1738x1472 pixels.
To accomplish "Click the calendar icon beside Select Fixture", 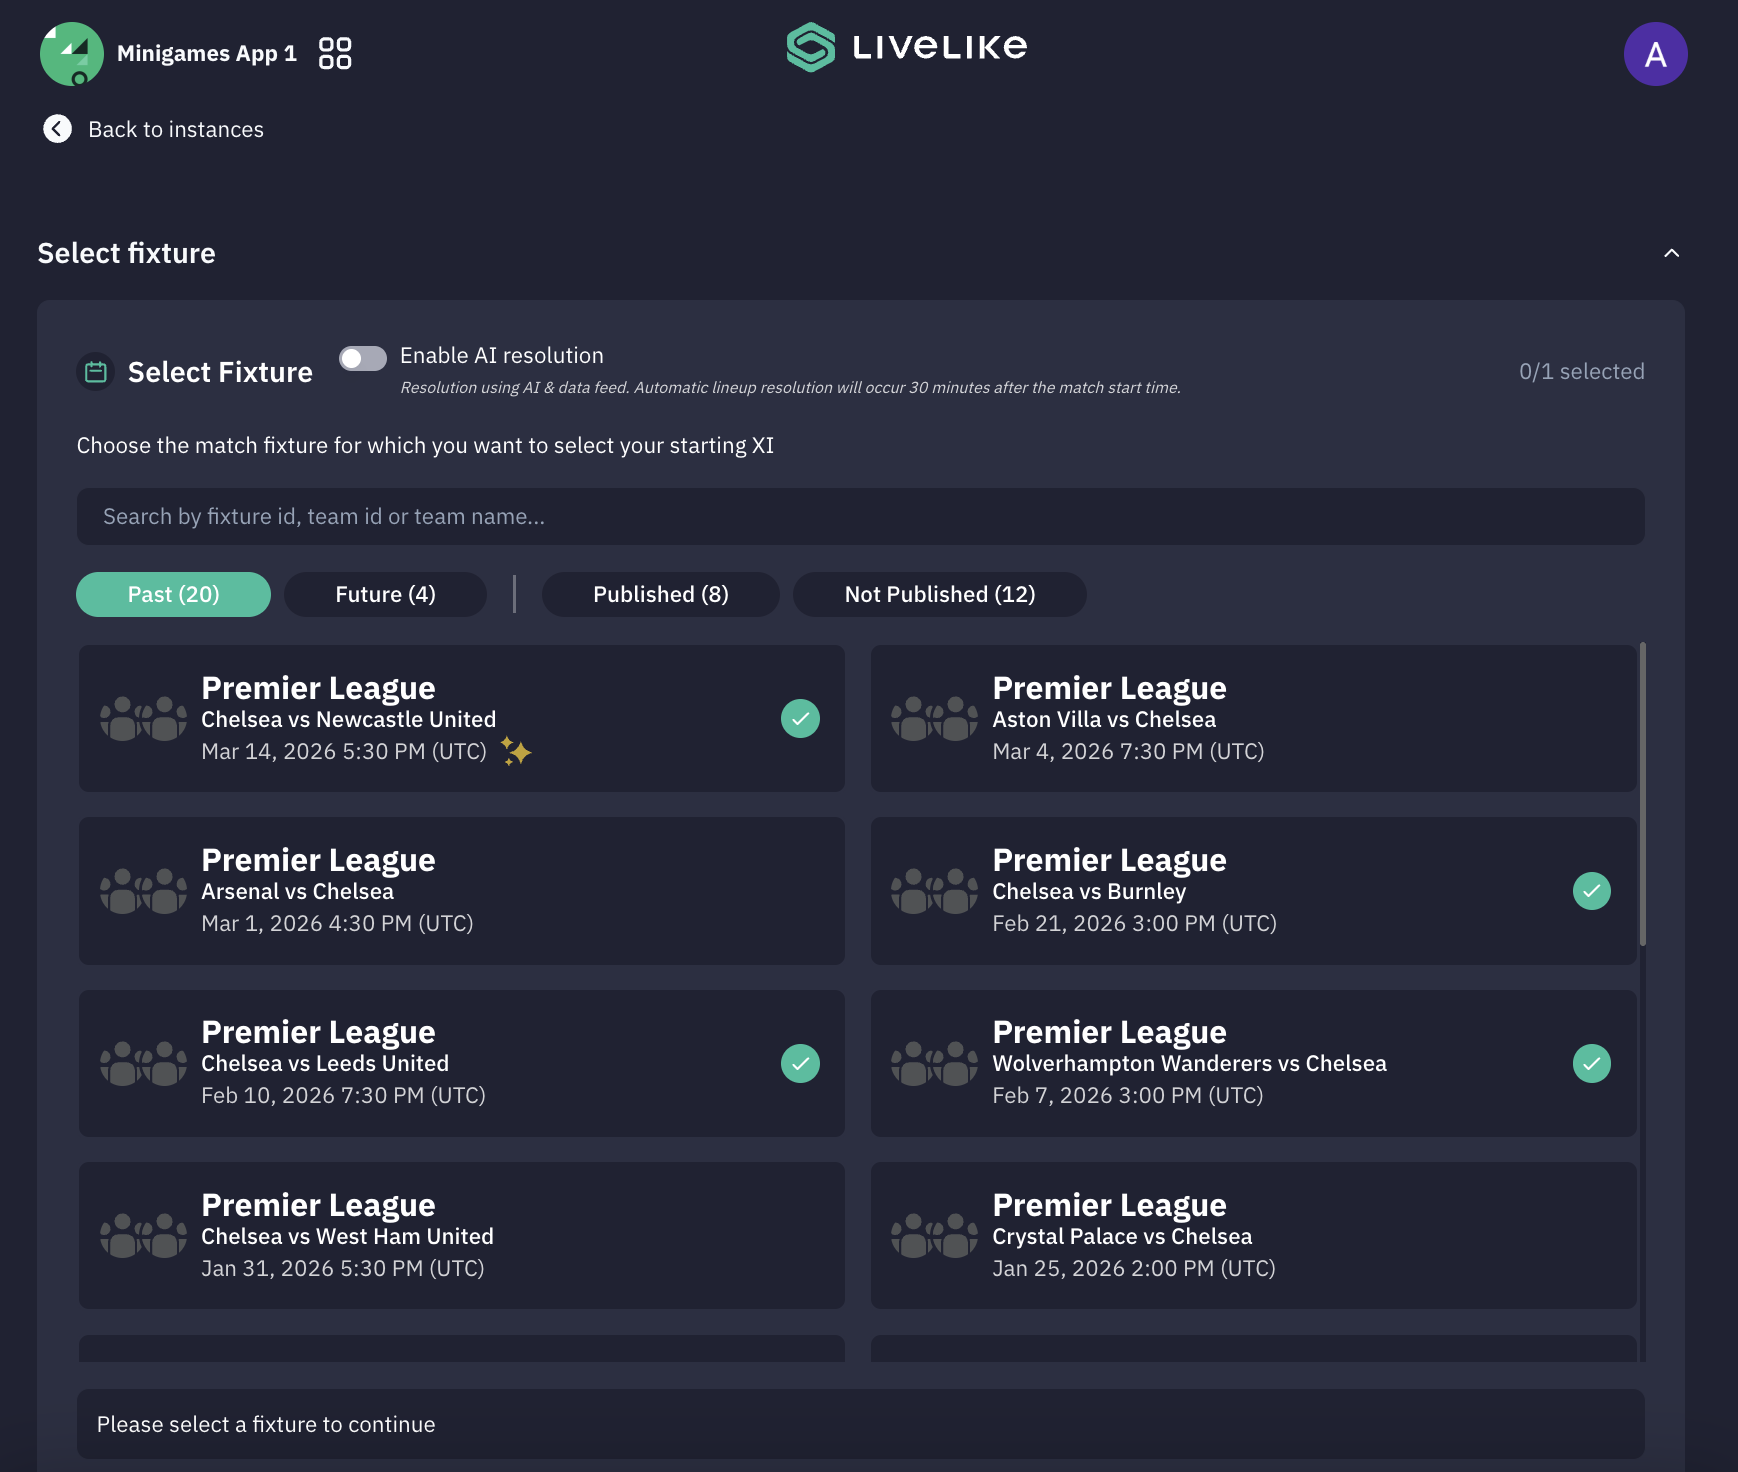I will pyautogui.click(x=96, y=372).
